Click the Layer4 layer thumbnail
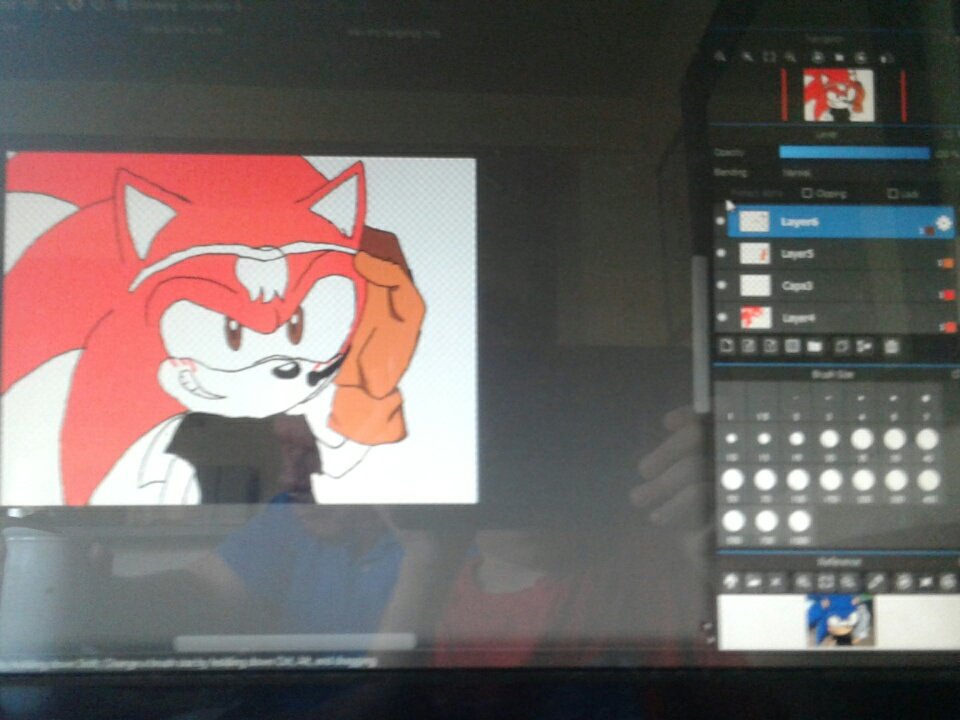 (x=755, y=317)
